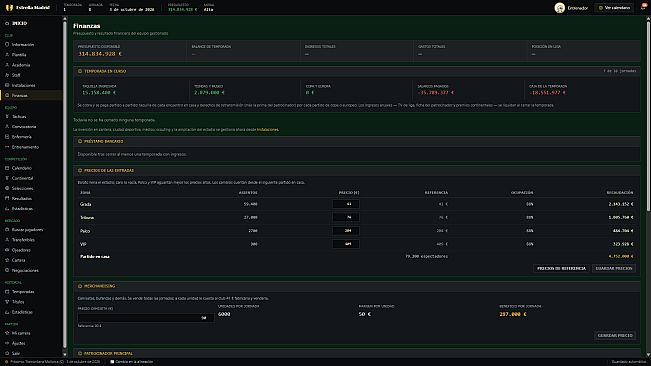Click the Enfermería sidebar icon

coord(7,137)
